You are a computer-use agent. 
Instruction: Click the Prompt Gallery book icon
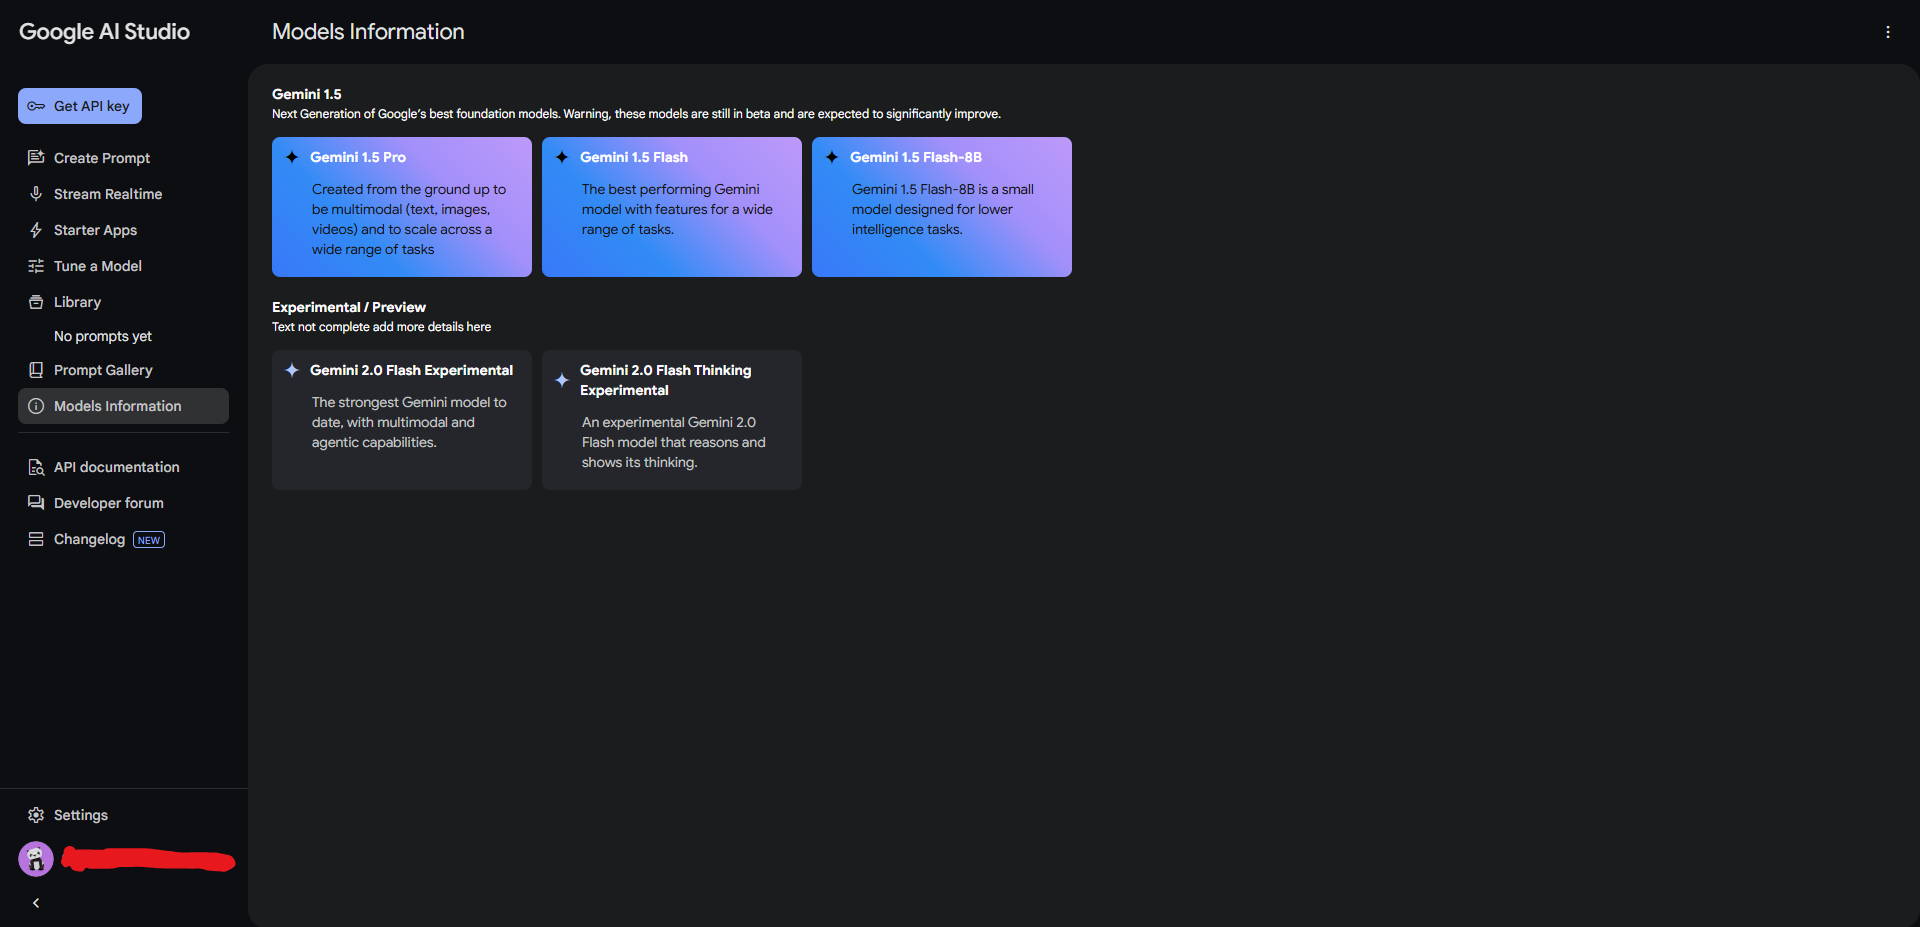pos(36,370)
